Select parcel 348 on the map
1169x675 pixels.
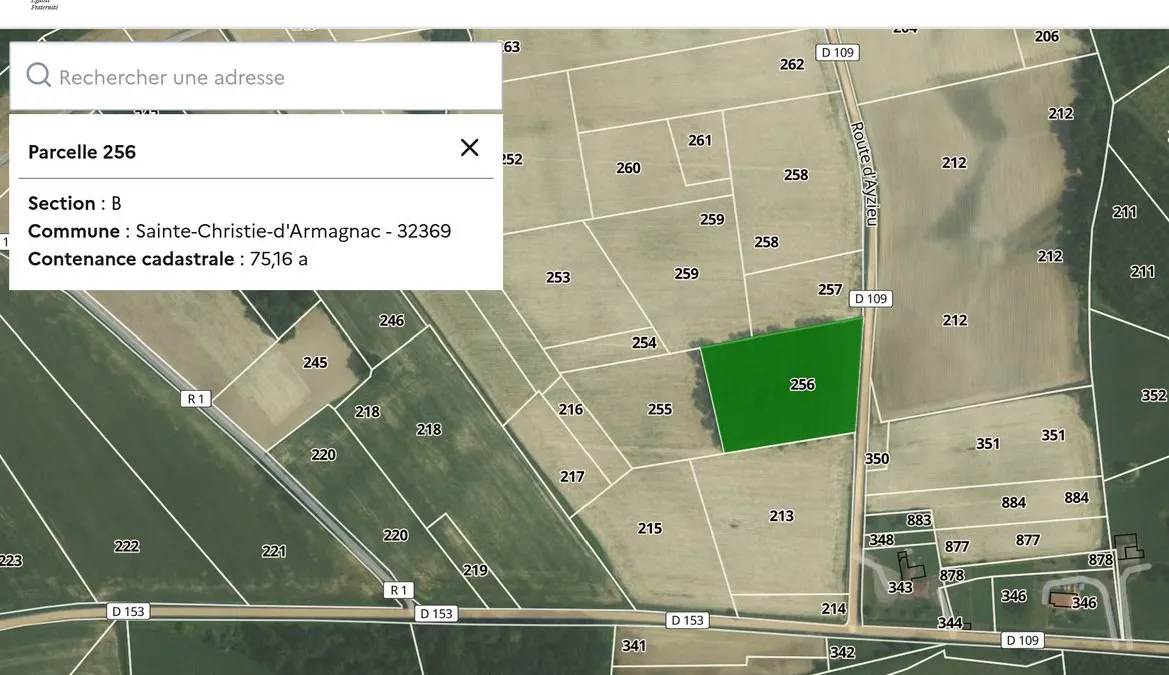pos(881,539)
